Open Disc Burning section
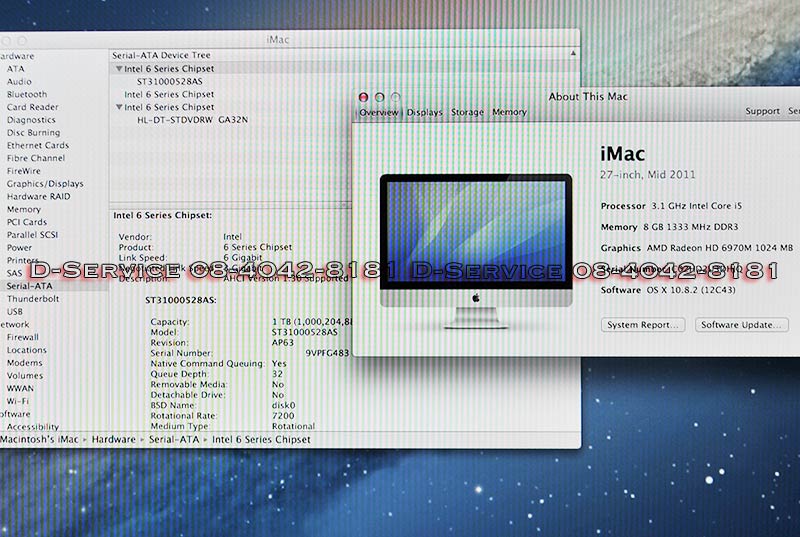The height and width of the screenshot is (537, 800). [x=33, y=132]
